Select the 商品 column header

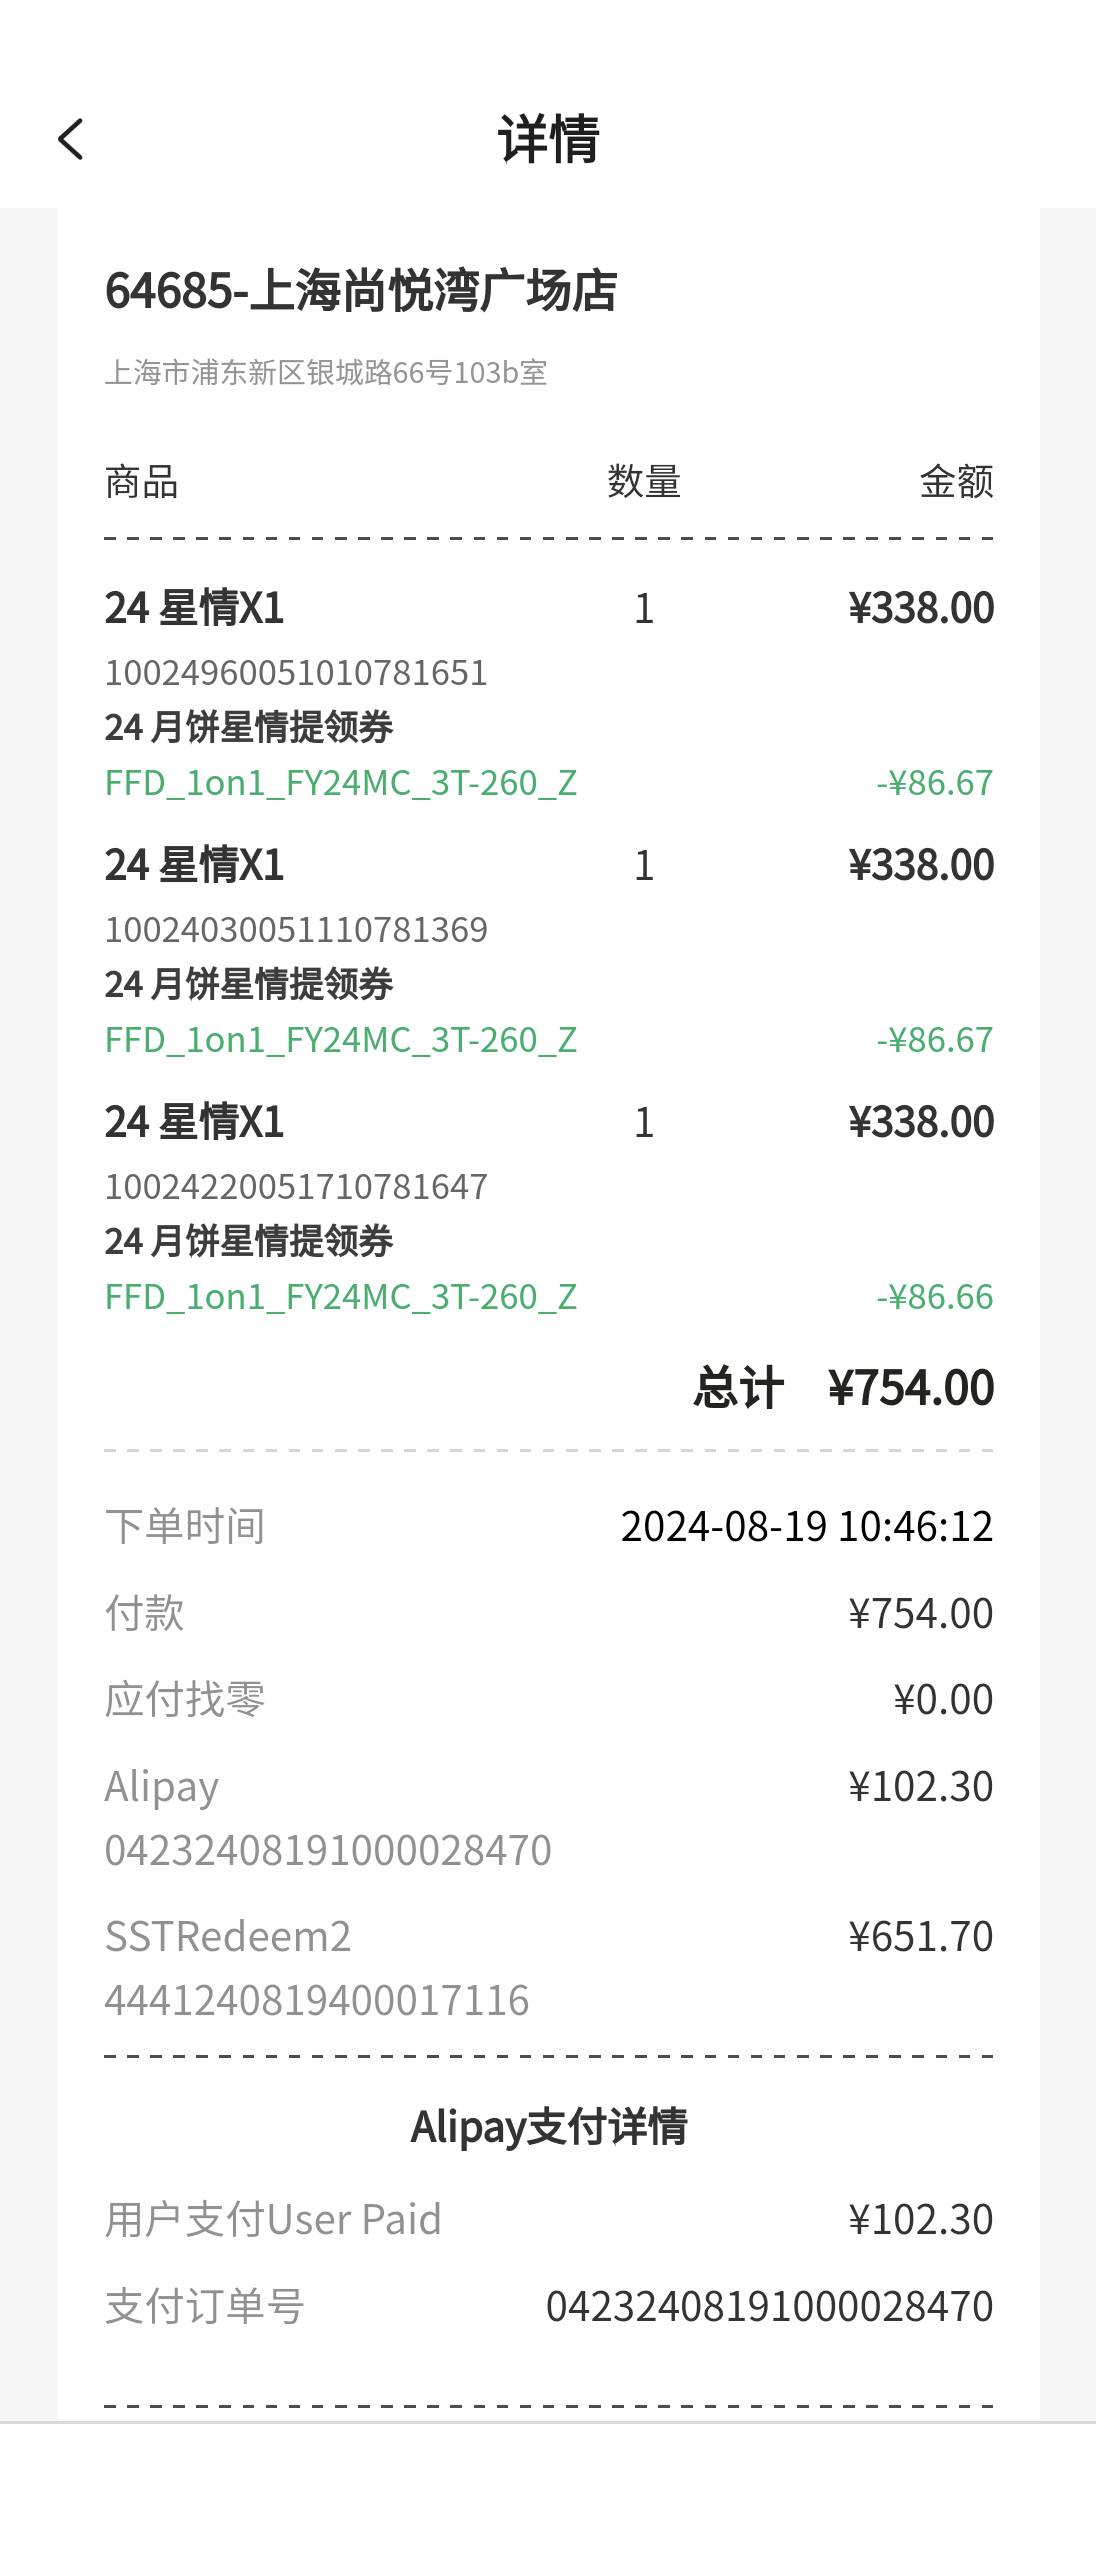pos(142,482)
